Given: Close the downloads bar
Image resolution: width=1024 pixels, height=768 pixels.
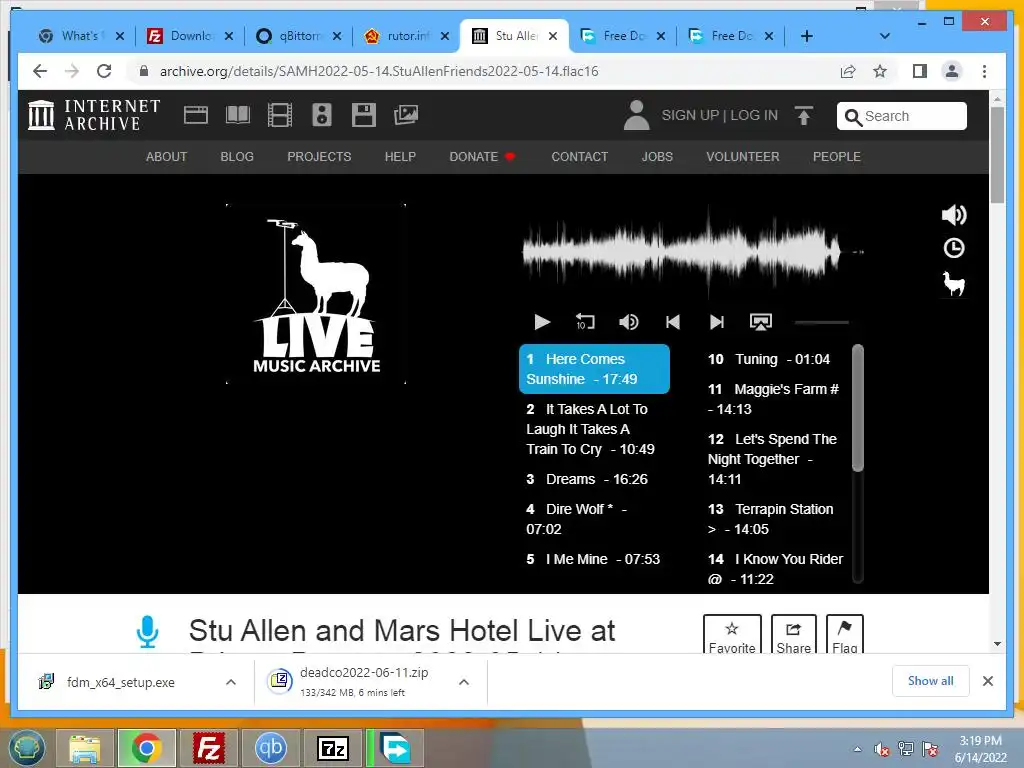Looking at the screenshot, I should pos(988,681).
